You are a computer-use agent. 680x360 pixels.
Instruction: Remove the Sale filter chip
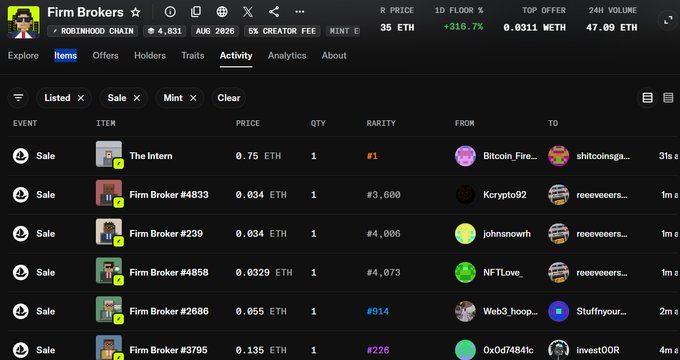(137, 98)
